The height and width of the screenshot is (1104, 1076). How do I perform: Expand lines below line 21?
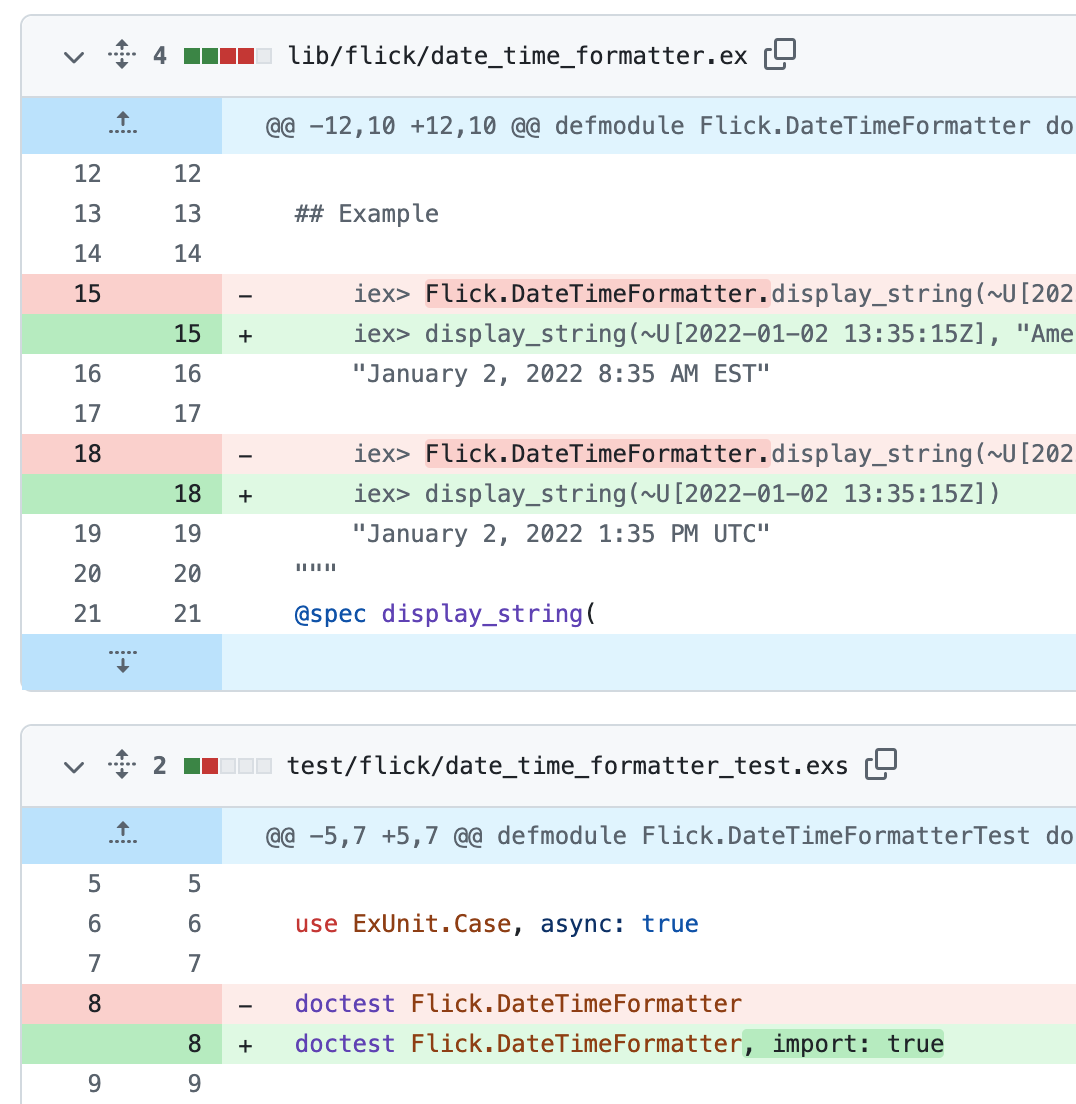click(x=122, y=662)
